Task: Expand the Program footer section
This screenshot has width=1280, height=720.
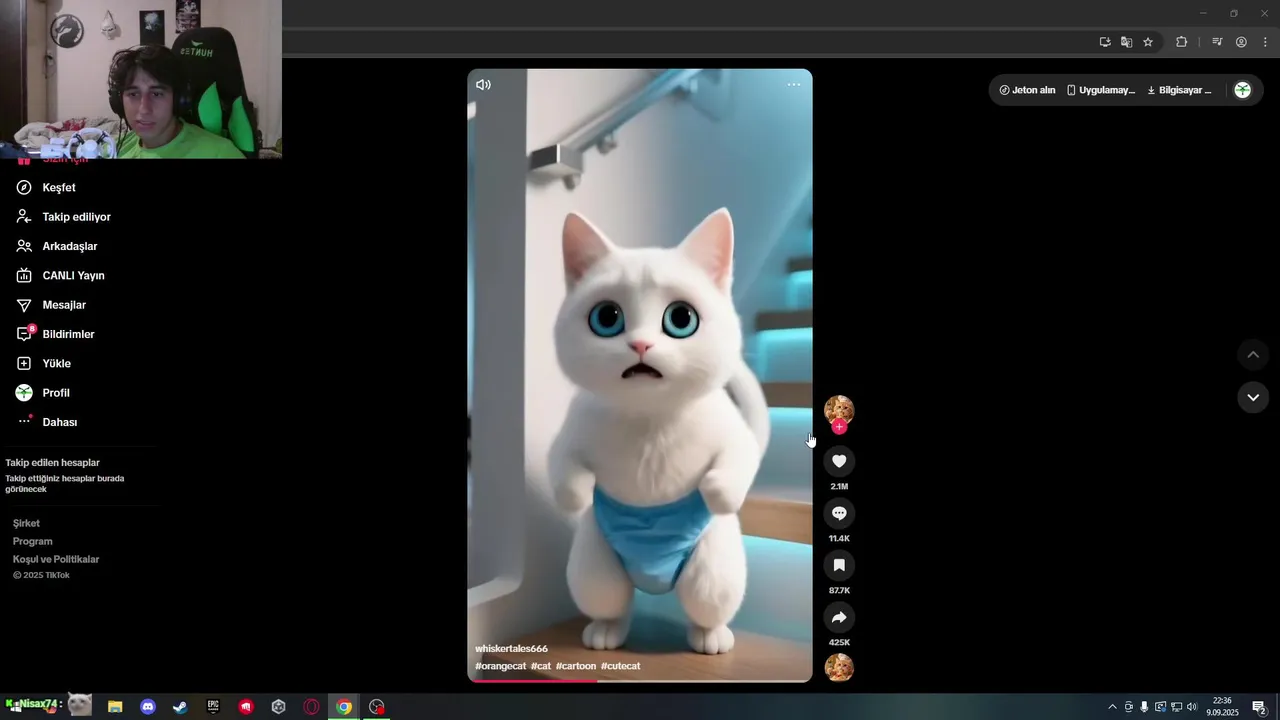Action: (32, 541)
